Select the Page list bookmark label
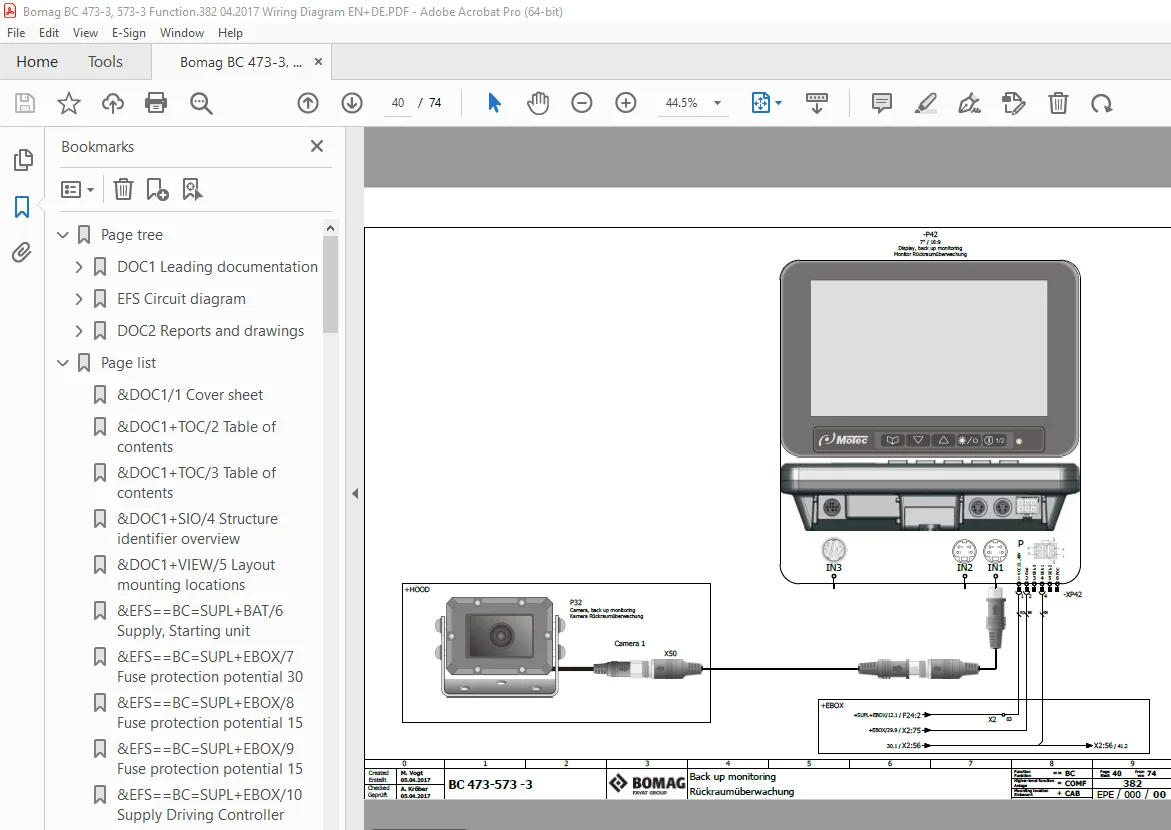This screenshot has height=830, width=1171. point(128,363)
